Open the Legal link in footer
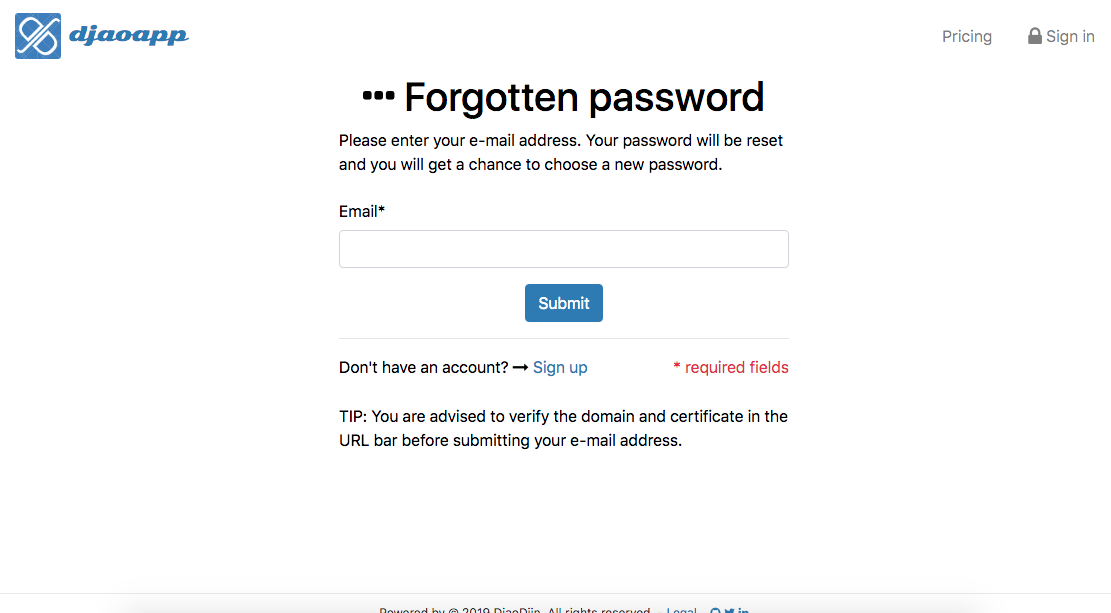 (681, 609)
